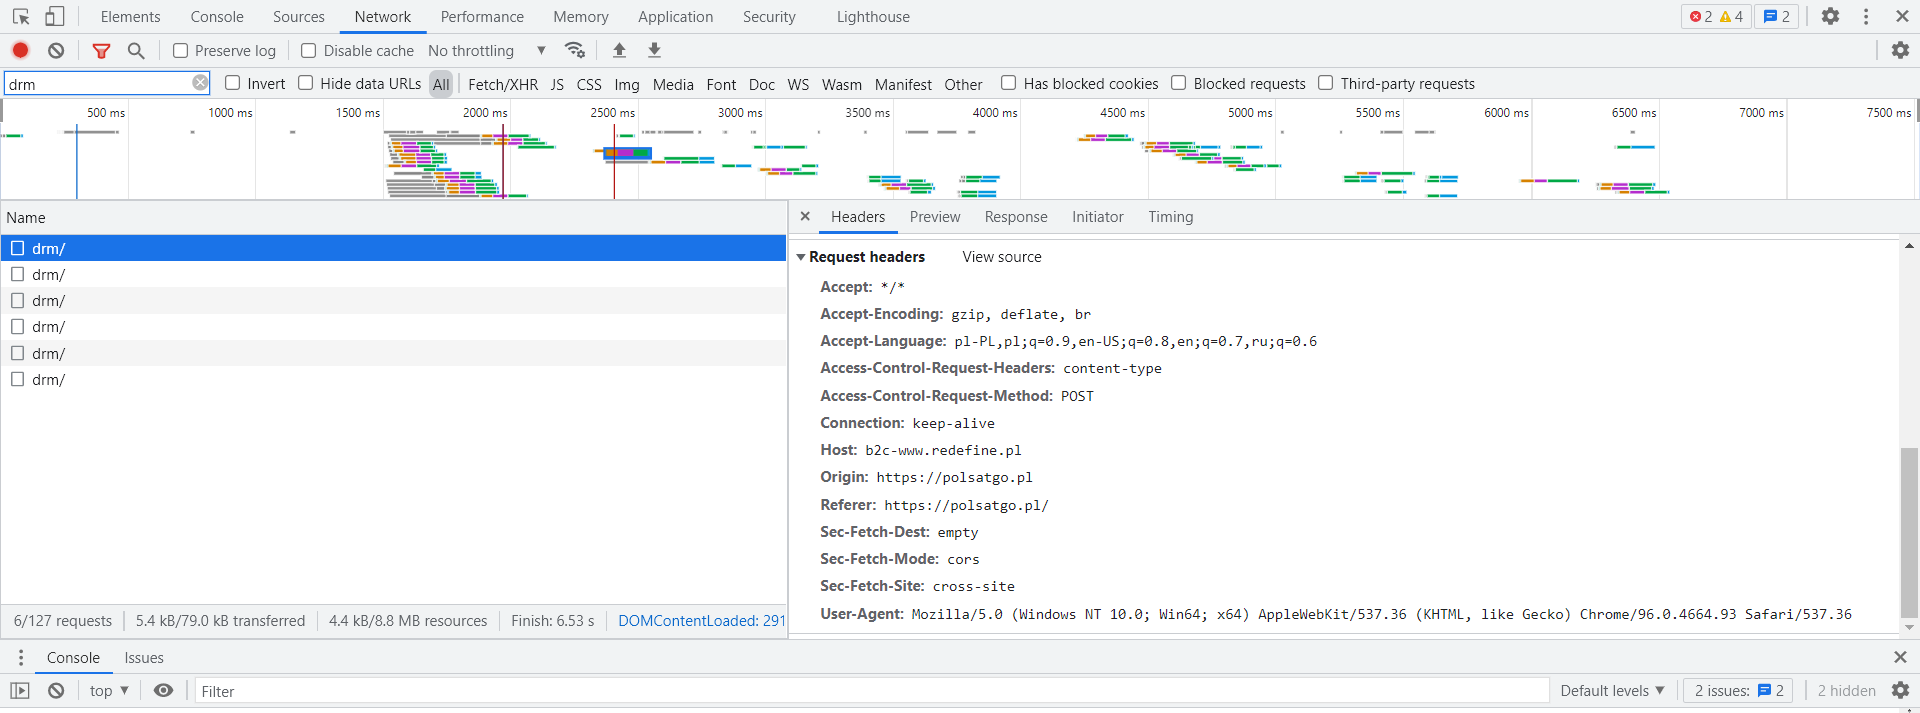Import HAR file upload arrow icon
The height and width of the screenshot is (713, 1920).
(x=619, y=50)
